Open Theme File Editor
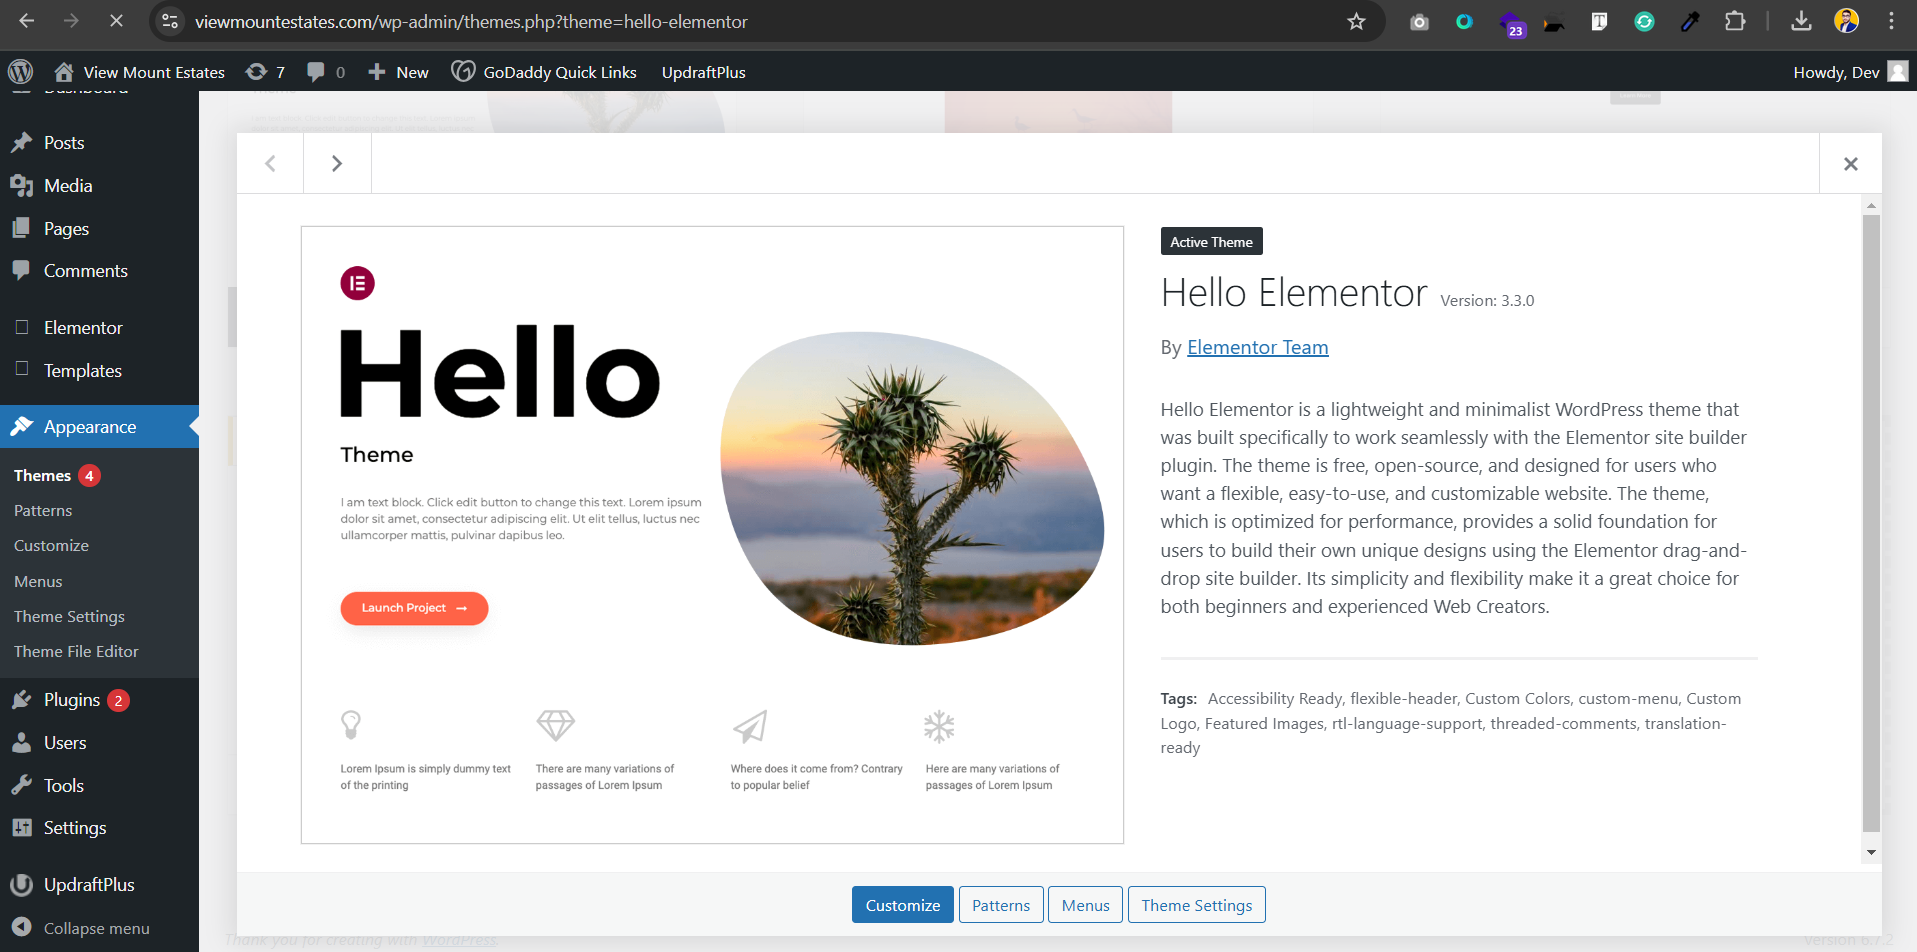 [x=76, y=652]
